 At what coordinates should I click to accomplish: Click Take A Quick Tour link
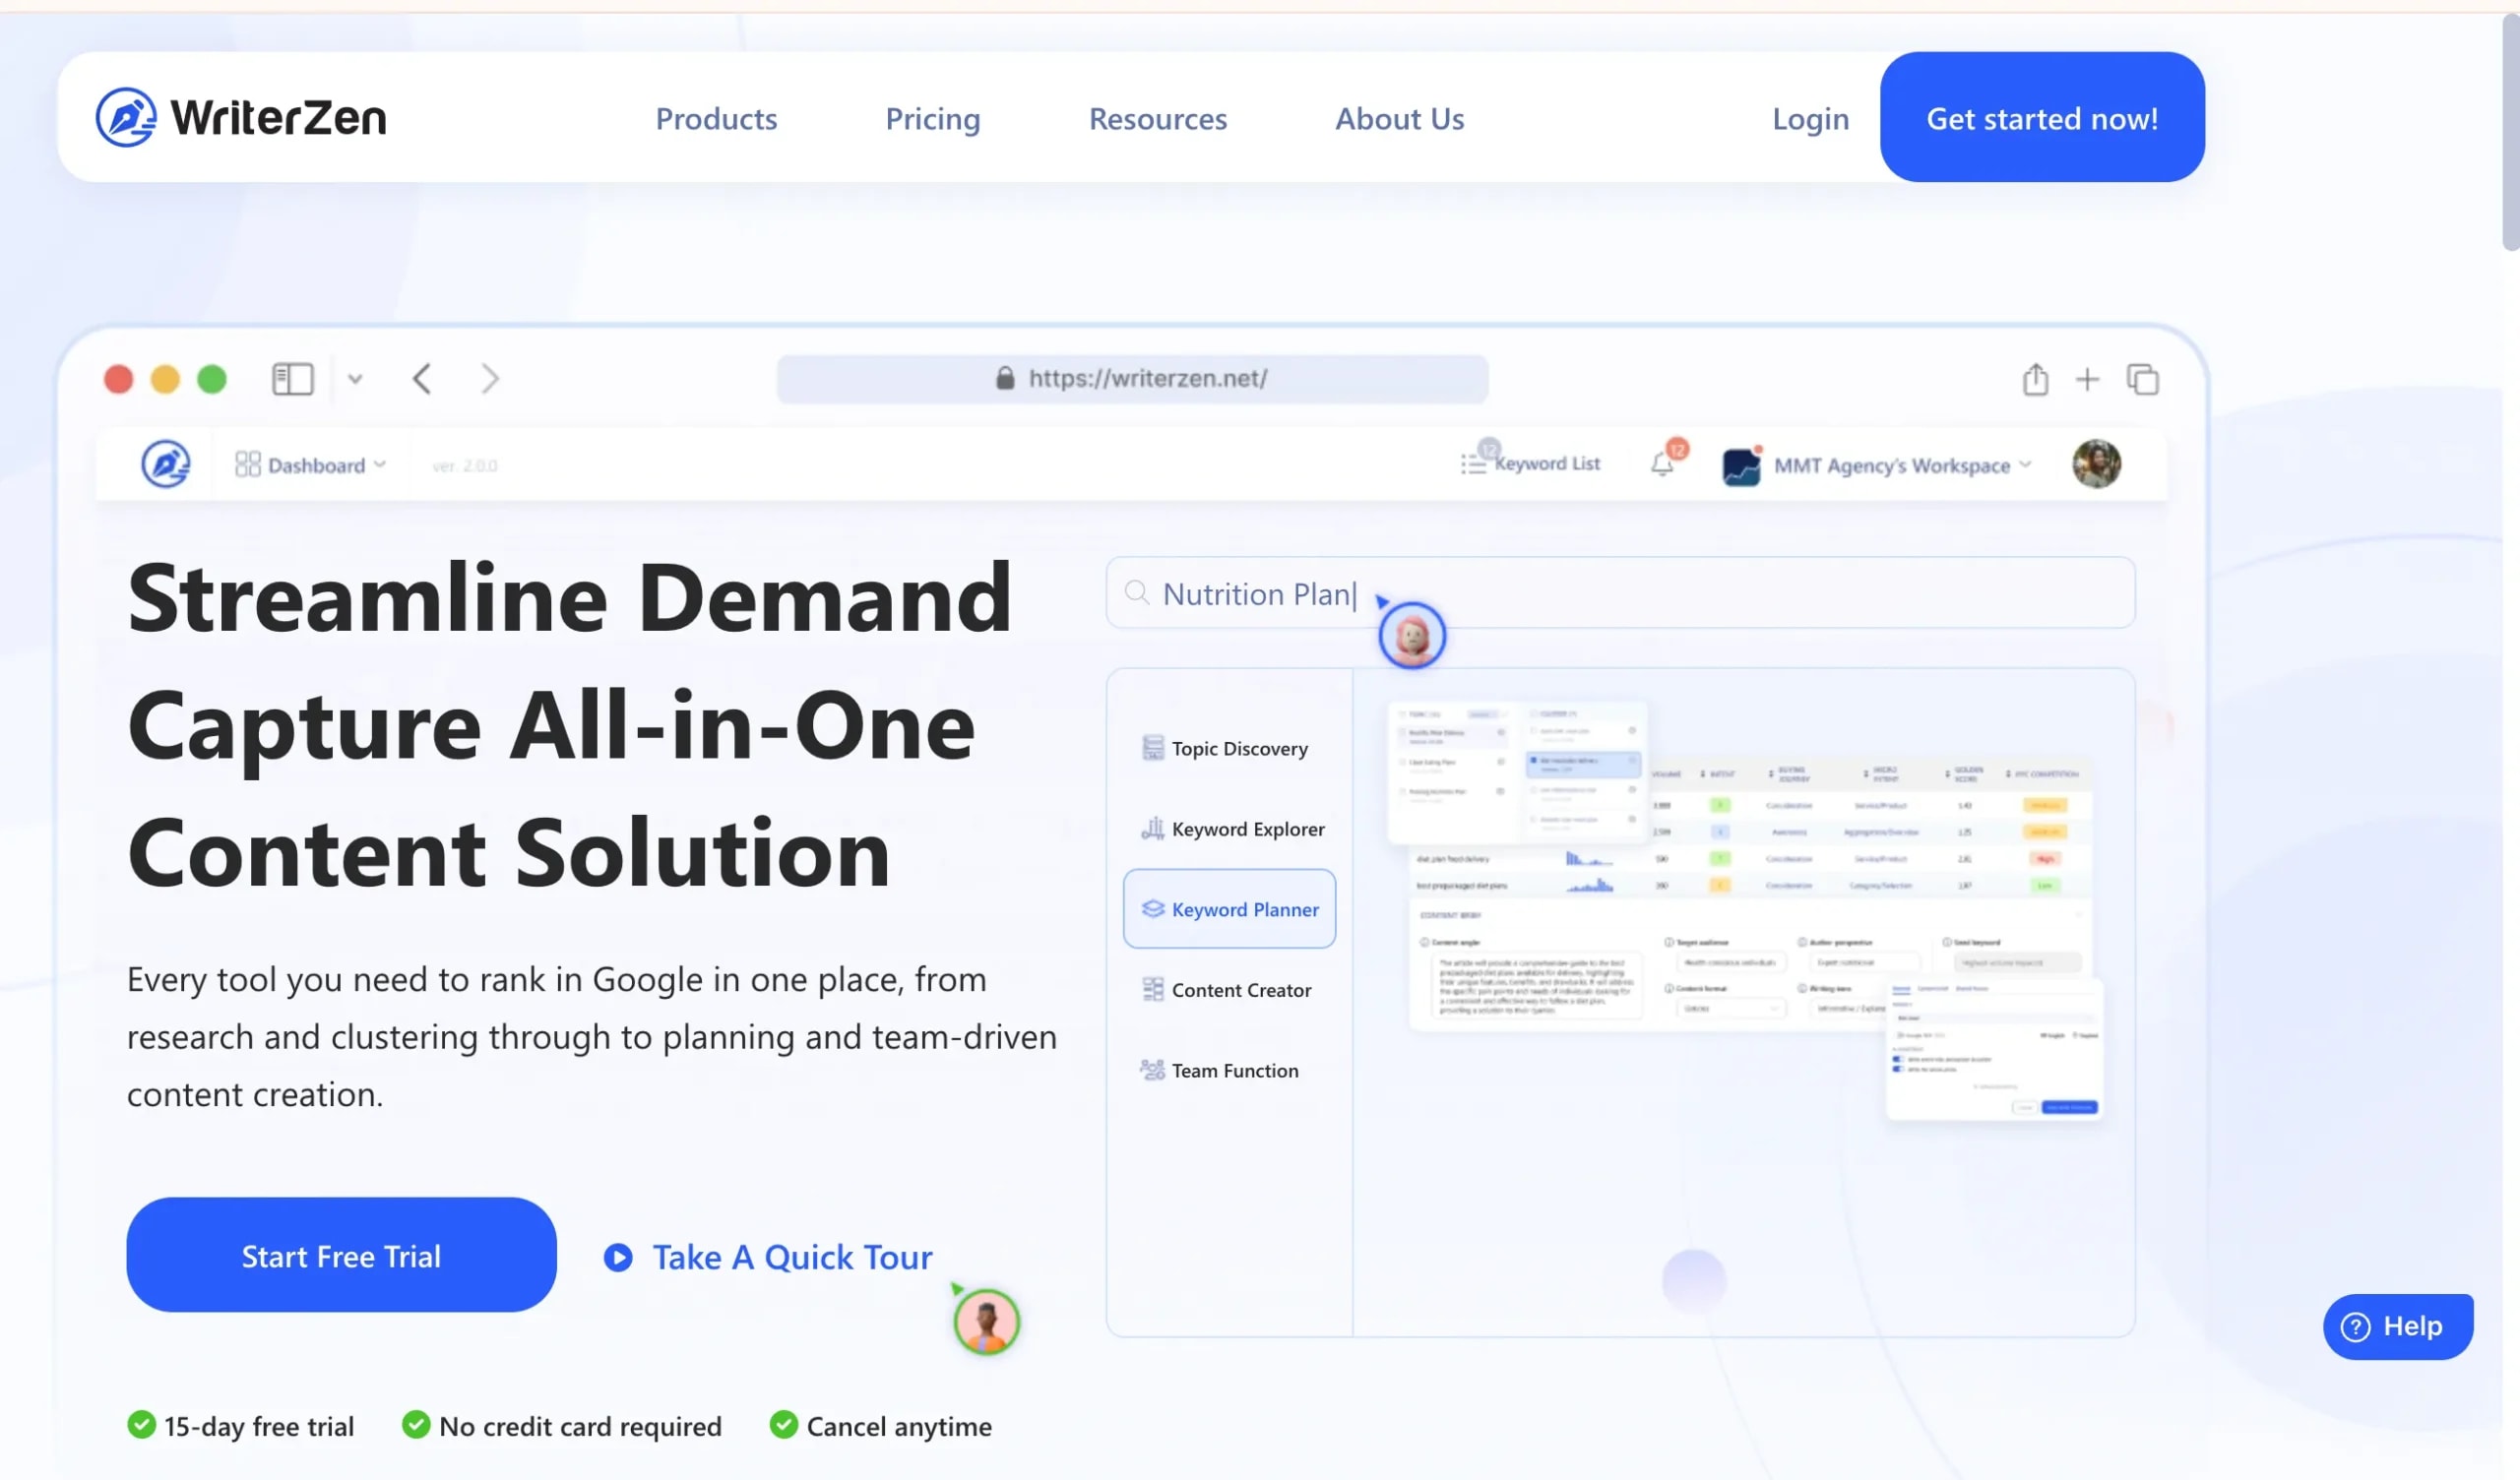(792, 1256)
